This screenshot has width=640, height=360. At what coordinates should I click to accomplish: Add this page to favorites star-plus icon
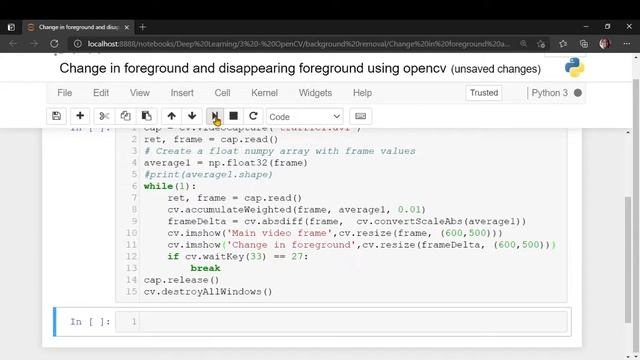click(541, 44)
